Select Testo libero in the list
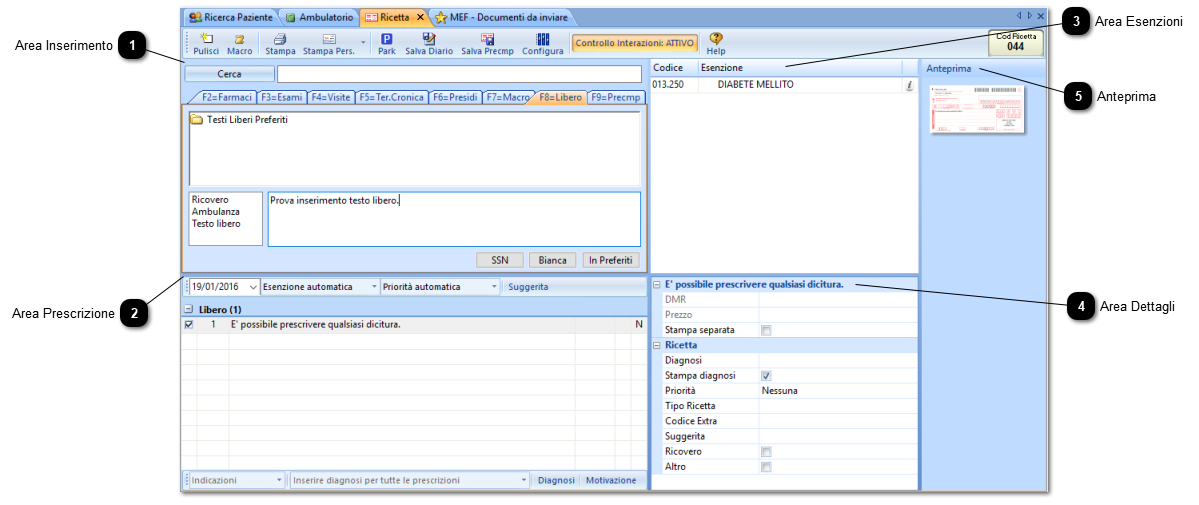 pos(216,224)
